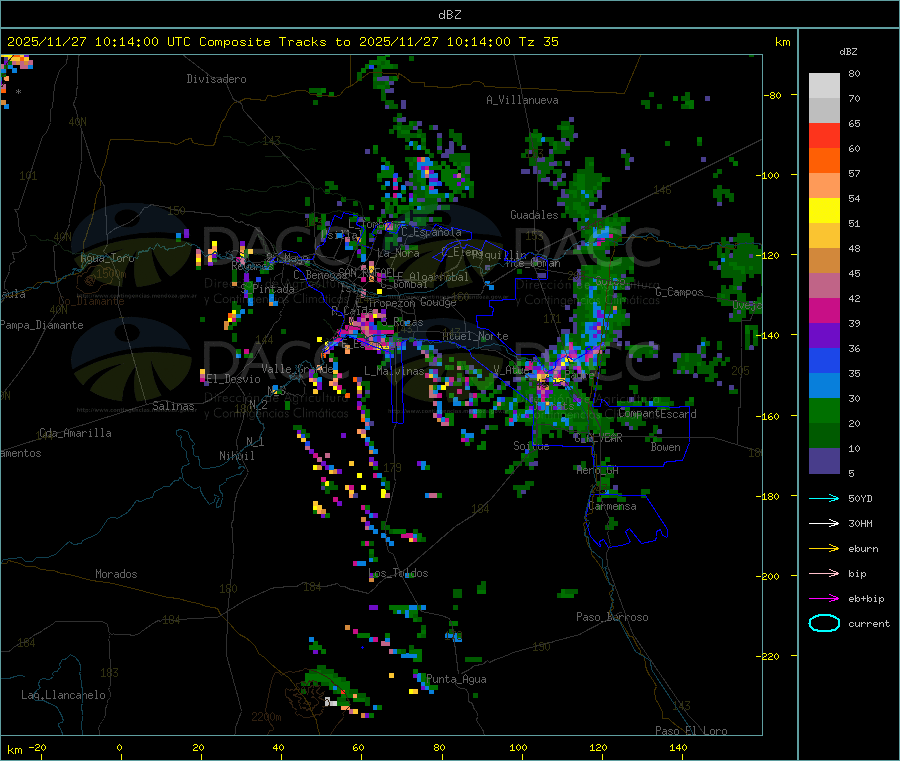Viewport: 900px width, 761px height.
Task: Click the 35 dBZ blue color swatch
Action: 824,386
